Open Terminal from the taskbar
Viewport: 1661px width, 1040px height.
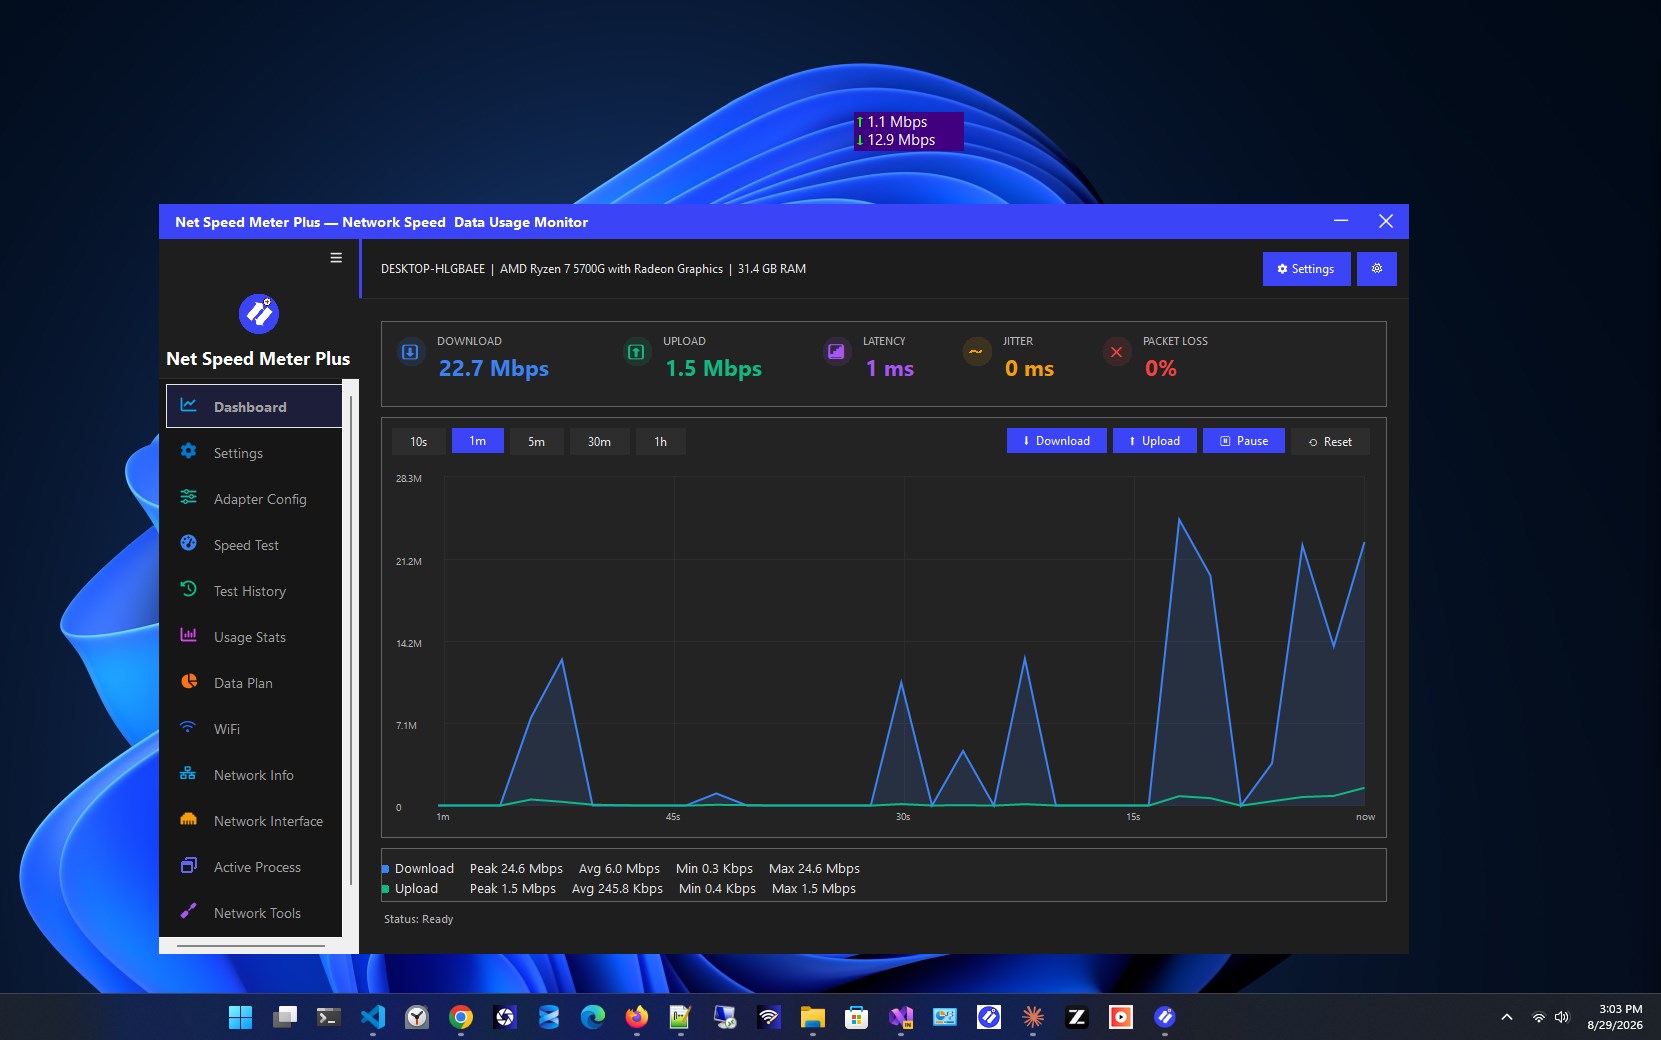tap(329, 1017)
